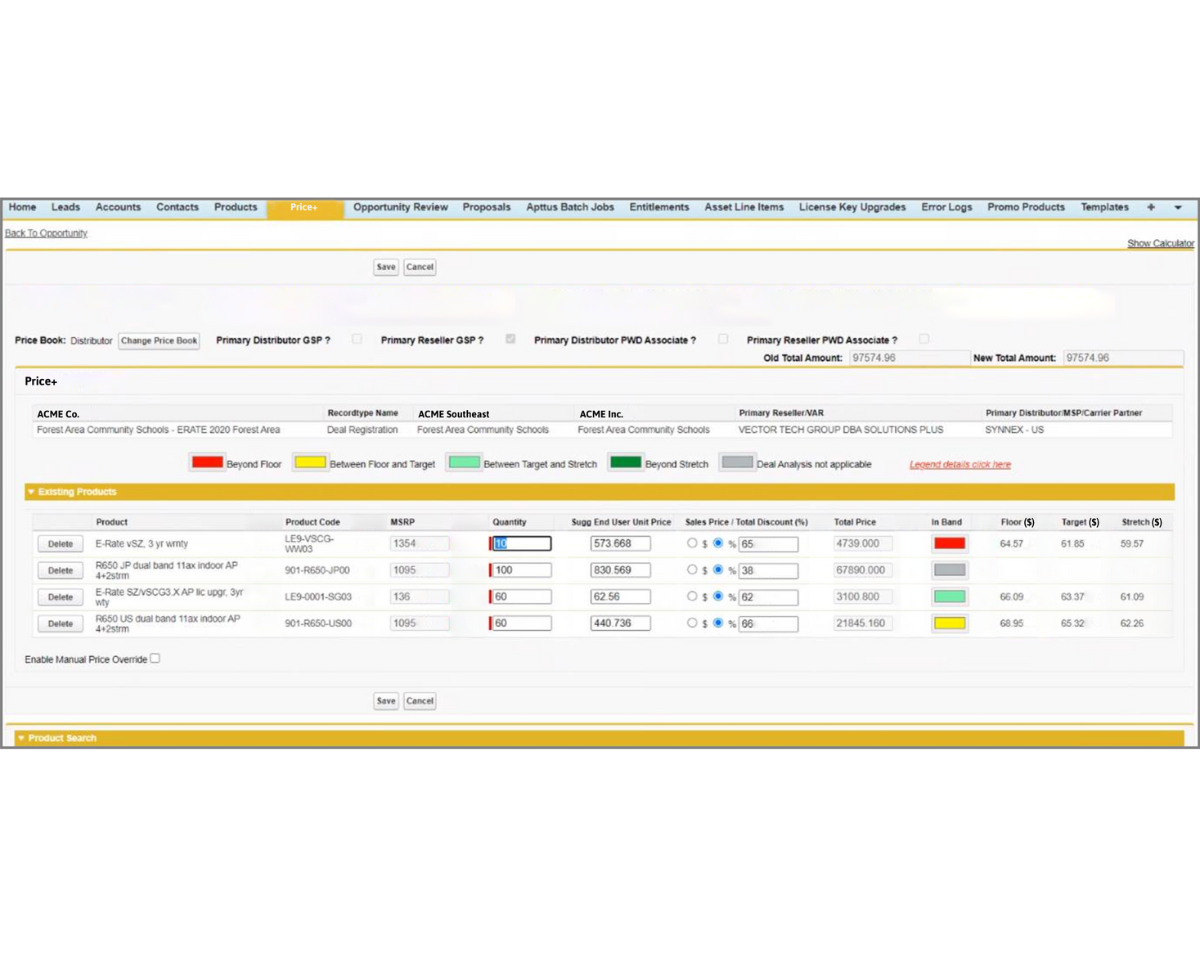Screen dimensions: 1200x974
Task: Click the Change Price Book button
Action: click(x=159, y=340)
